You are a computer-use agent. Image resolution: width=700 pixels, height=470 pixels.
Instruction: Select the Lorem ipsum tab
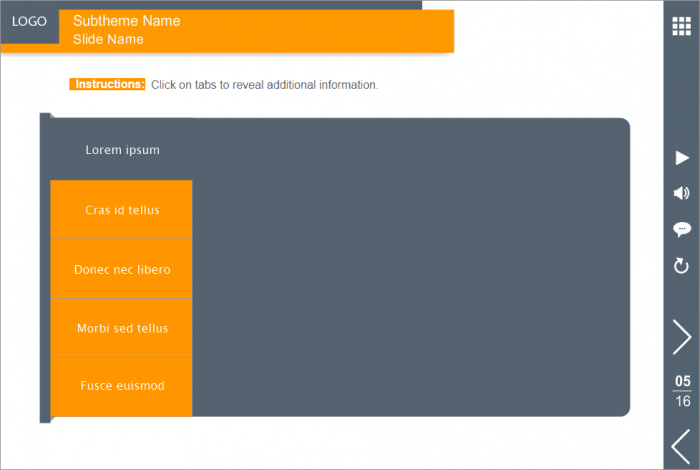pyautogui.click(x=122, y=150)
